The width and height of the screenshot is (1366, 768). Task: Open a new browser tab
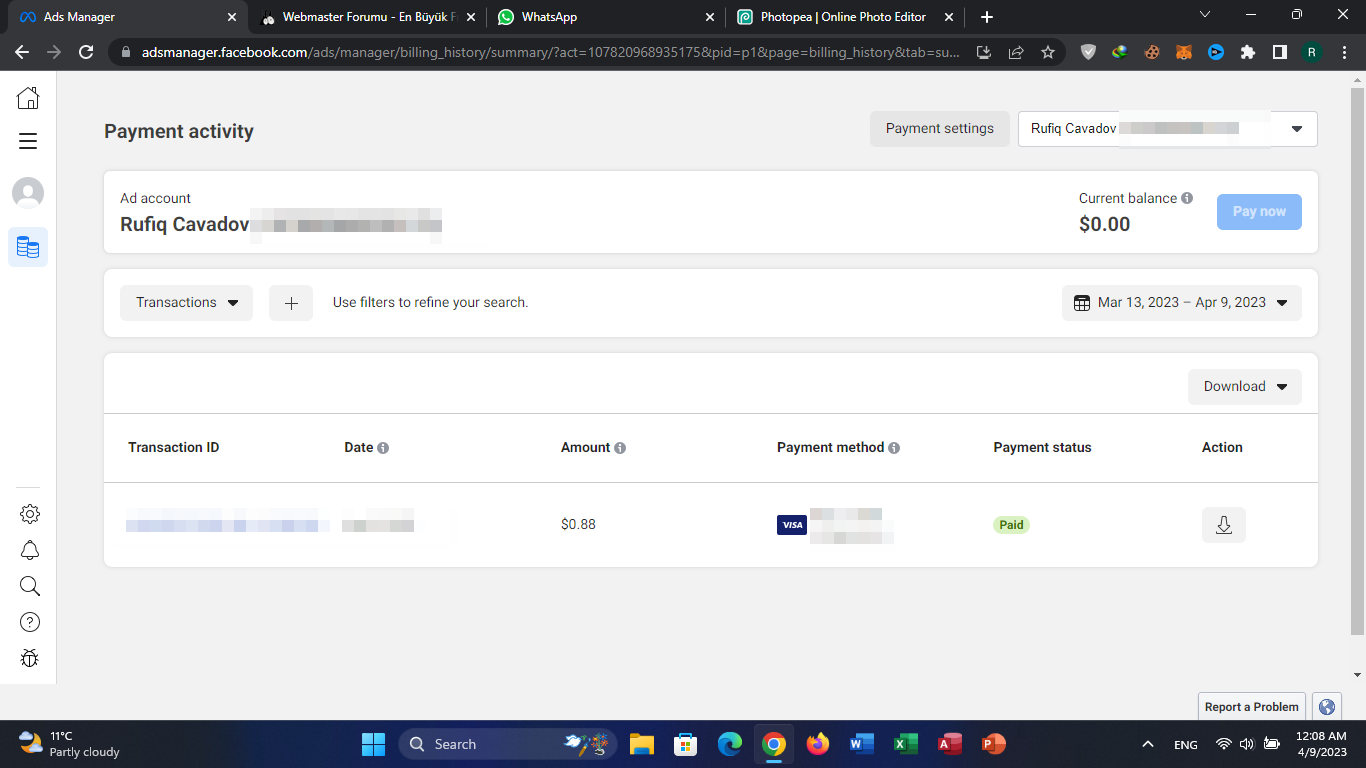click(987, 17)
